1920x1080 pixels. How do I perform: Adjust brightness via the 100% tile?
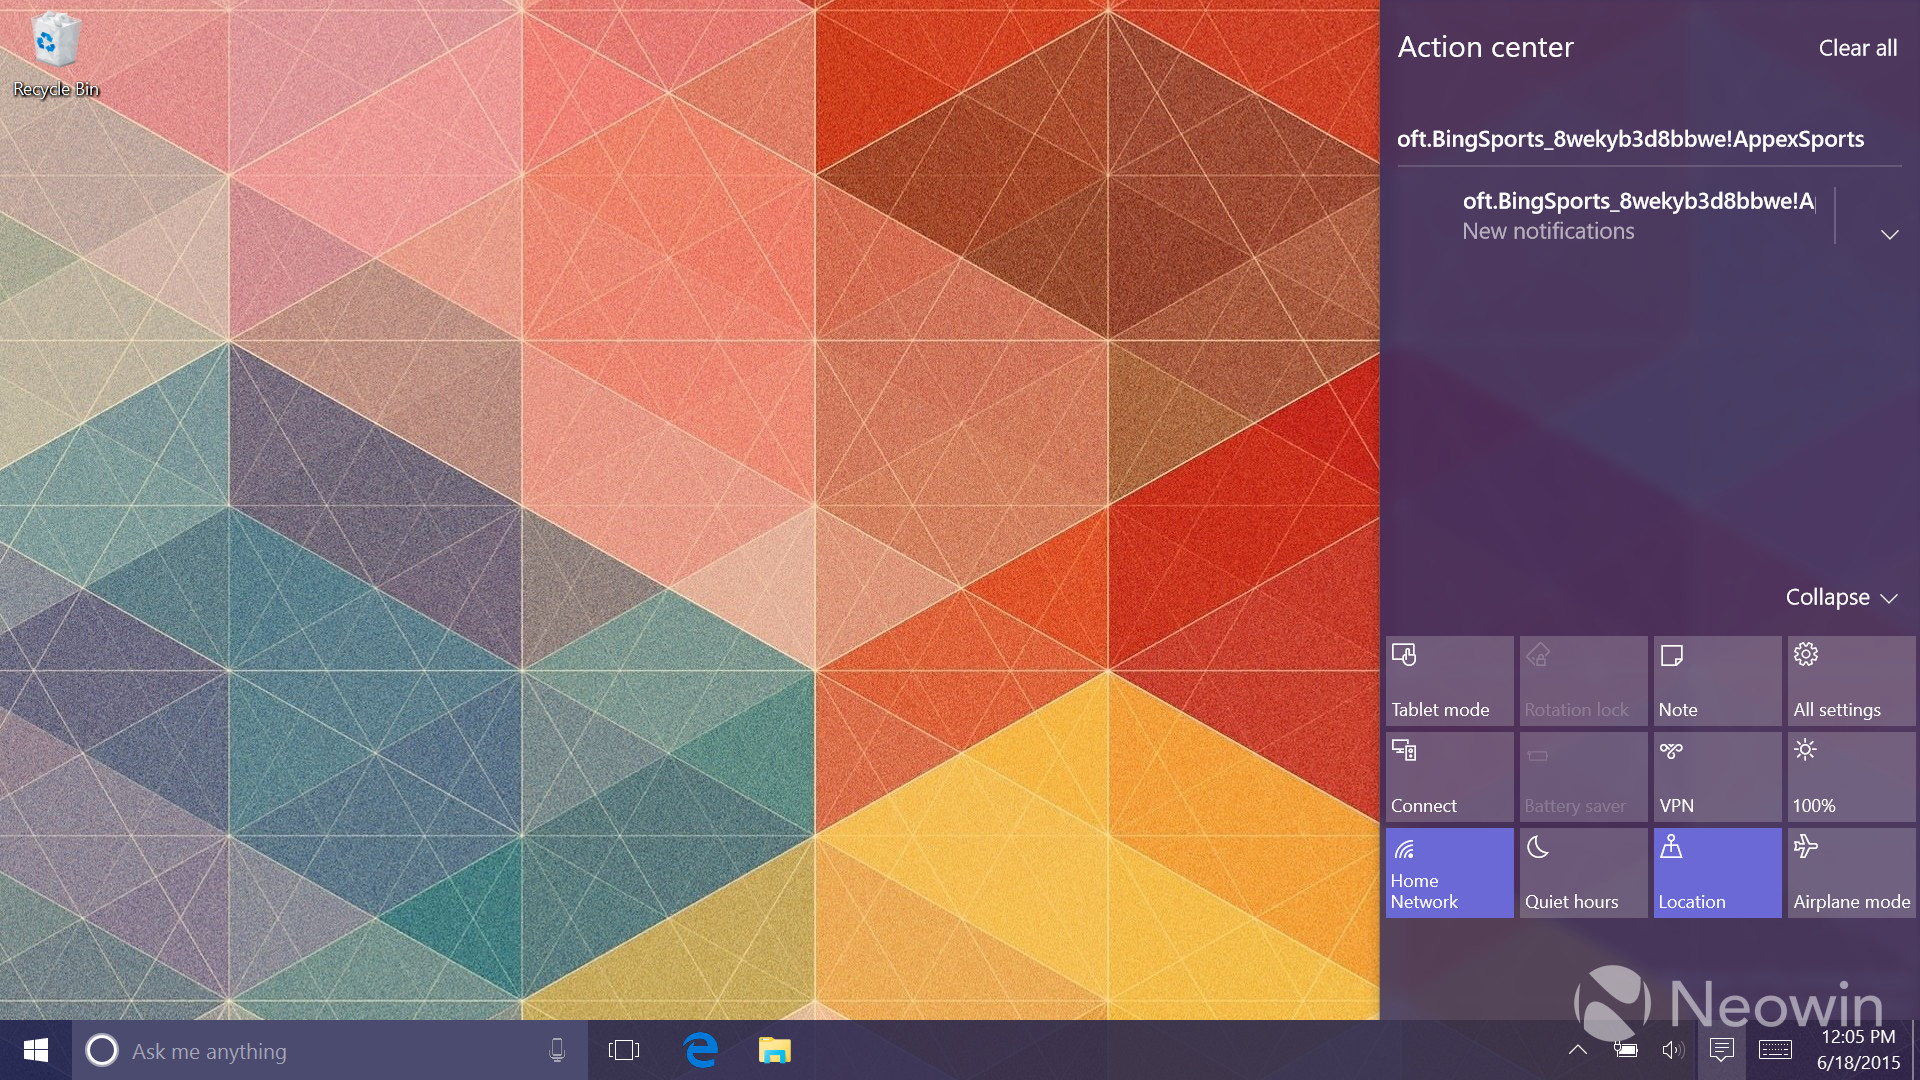[x=1851, y=777]
